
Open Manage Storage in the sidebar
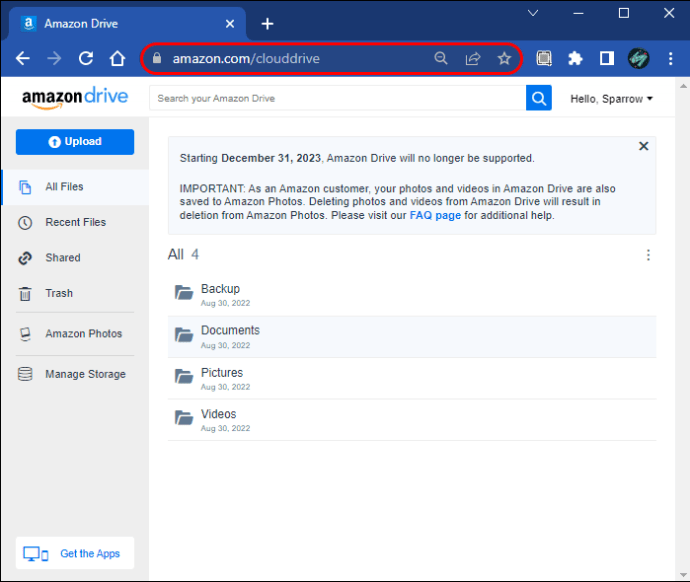pyautogui.click(x=85, y=374)
